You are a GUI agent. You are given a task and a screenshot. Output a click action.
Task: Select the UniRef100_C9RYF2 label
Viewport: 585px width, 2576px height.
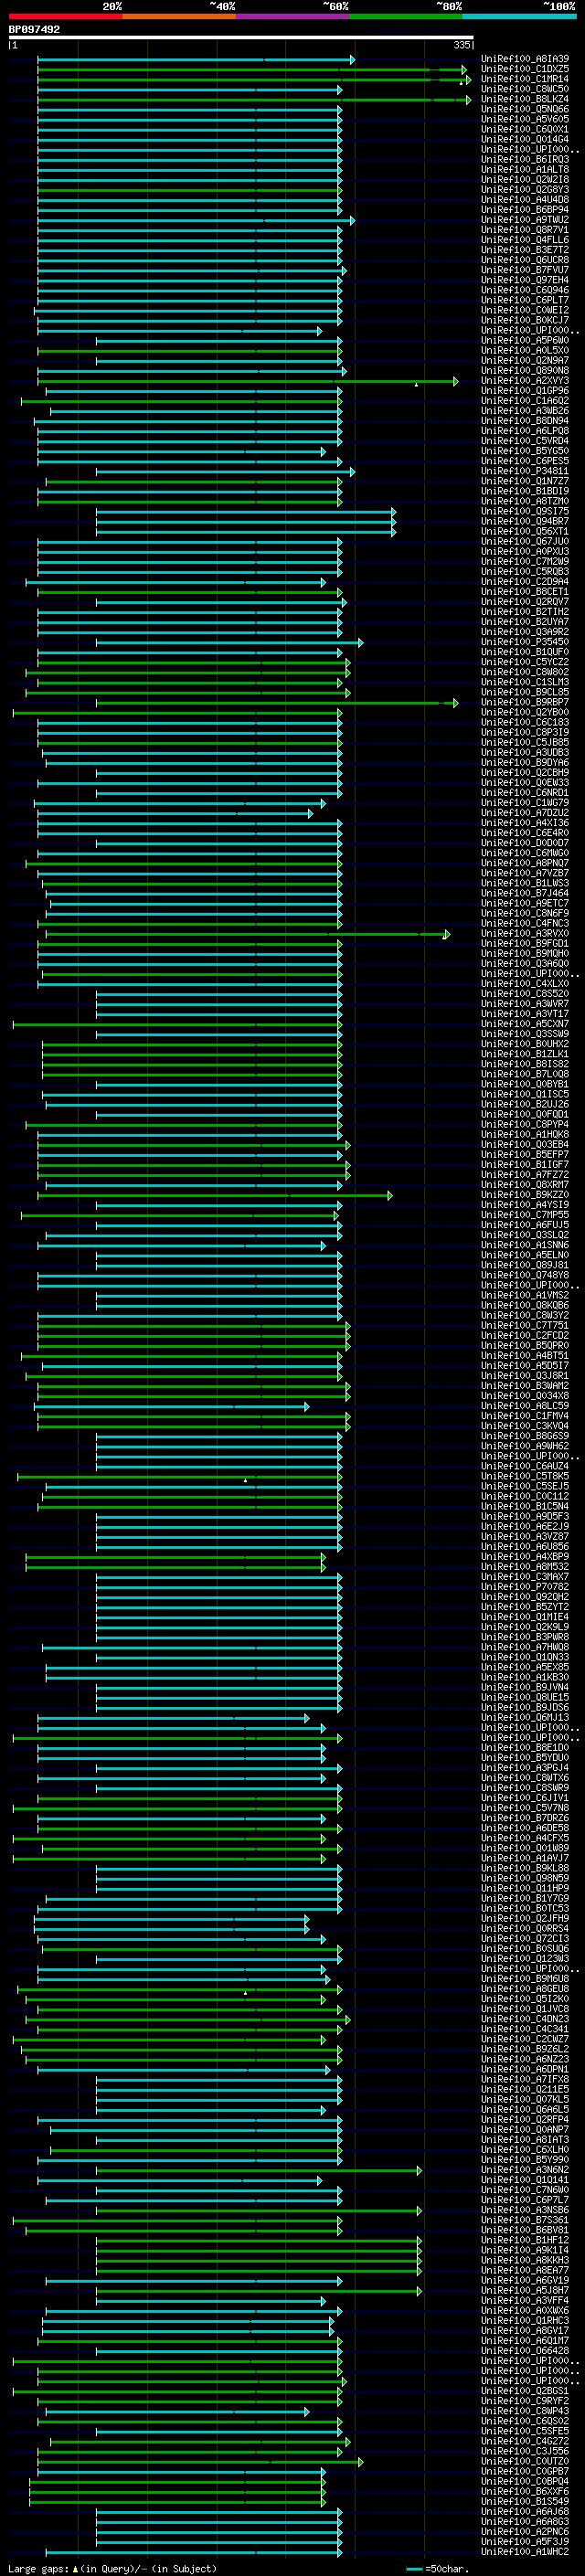(525, 2401)
